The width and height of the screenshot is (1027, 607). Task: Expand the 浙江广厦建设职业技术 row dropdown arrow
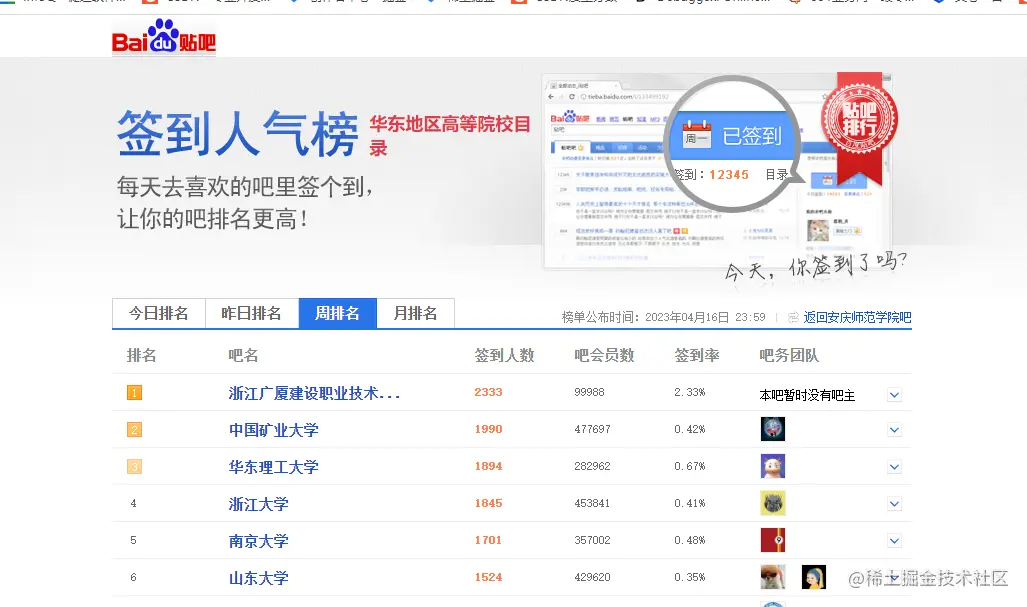click(x=894, y=395)
